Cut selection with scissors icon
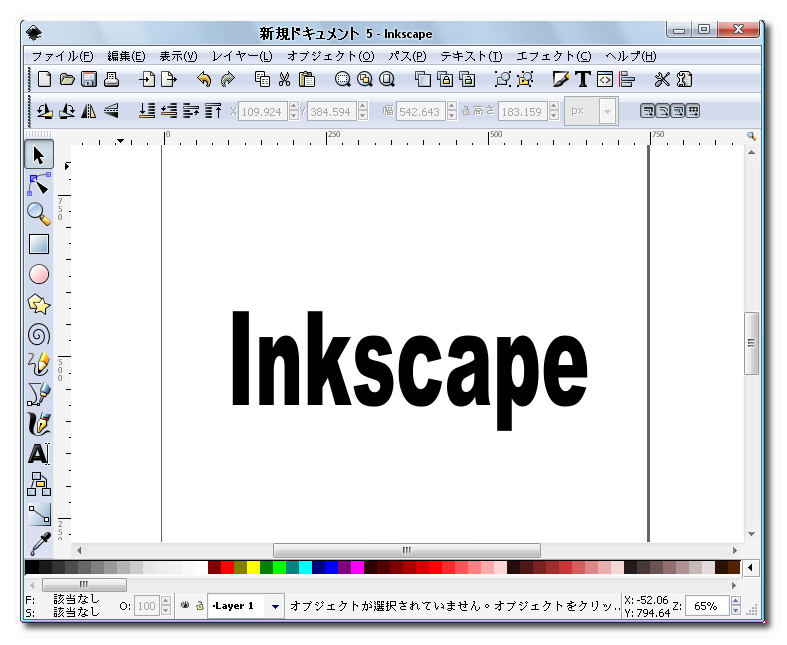The image size is (787, 645). click(285, 79)
